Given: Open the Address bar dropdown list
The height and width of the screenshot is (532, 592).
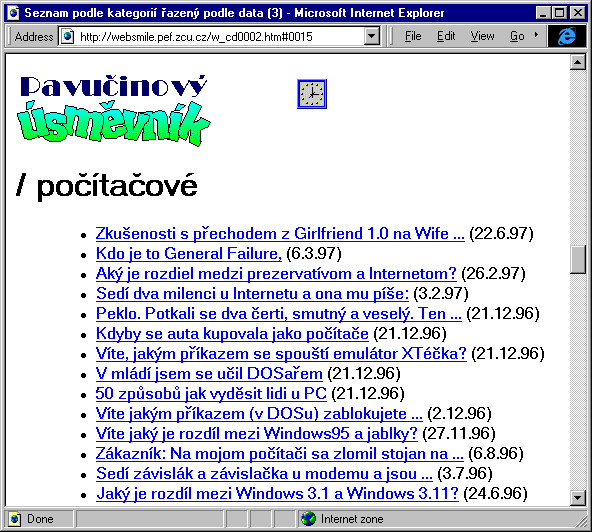Looking at the screenshot, I should coord(372,37).
